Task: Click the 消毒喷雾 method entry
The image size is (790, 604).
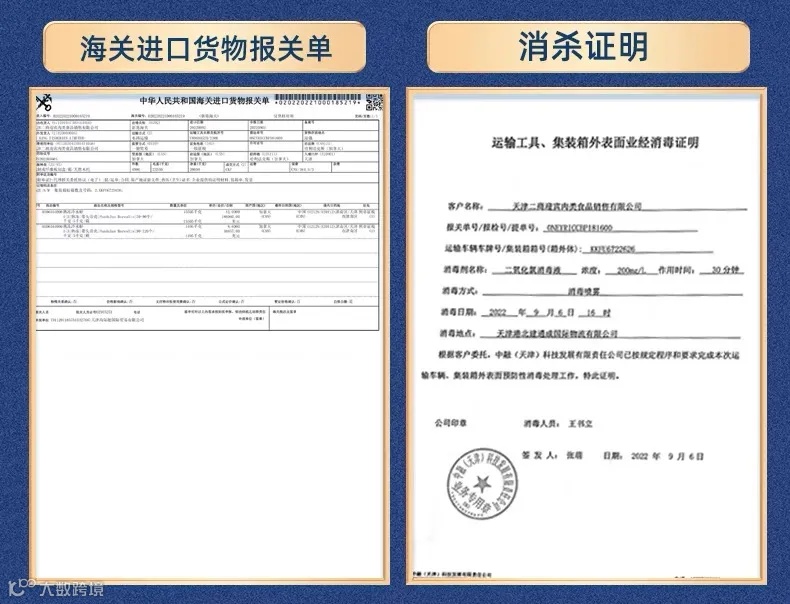Action: (x=583, y=291)
